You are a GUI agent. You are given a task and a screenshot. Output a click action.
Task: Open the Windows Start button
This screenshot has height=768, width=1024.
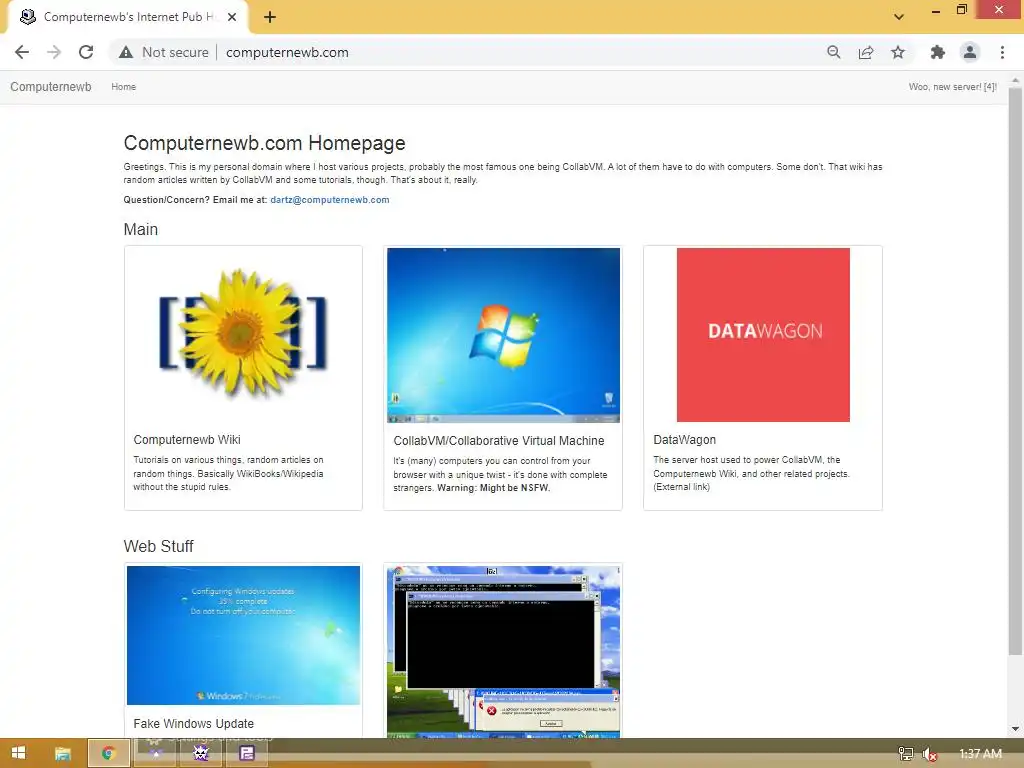(x=18, y=753)
